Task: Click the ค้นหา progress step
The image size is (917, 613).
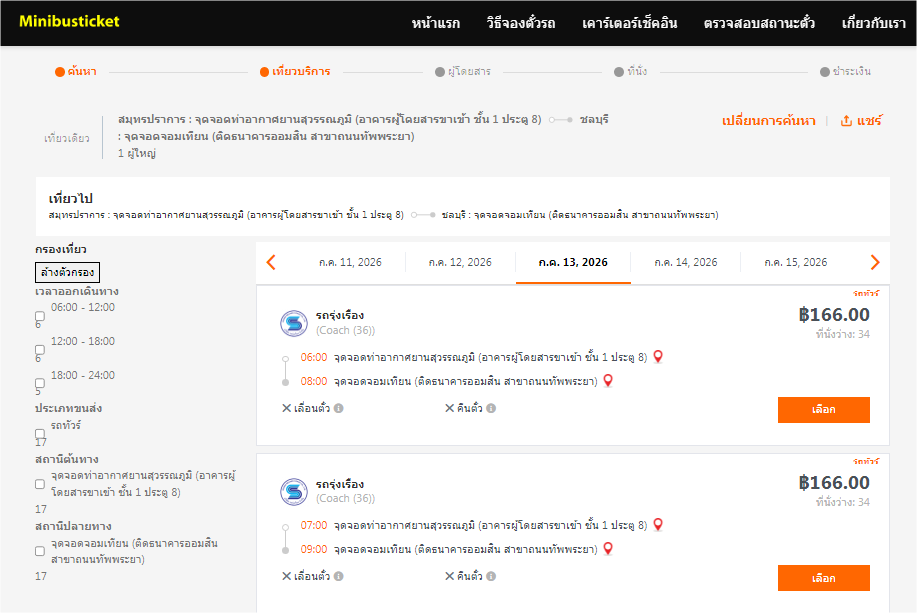Action: pyautogui.click(x=76, y=71)
